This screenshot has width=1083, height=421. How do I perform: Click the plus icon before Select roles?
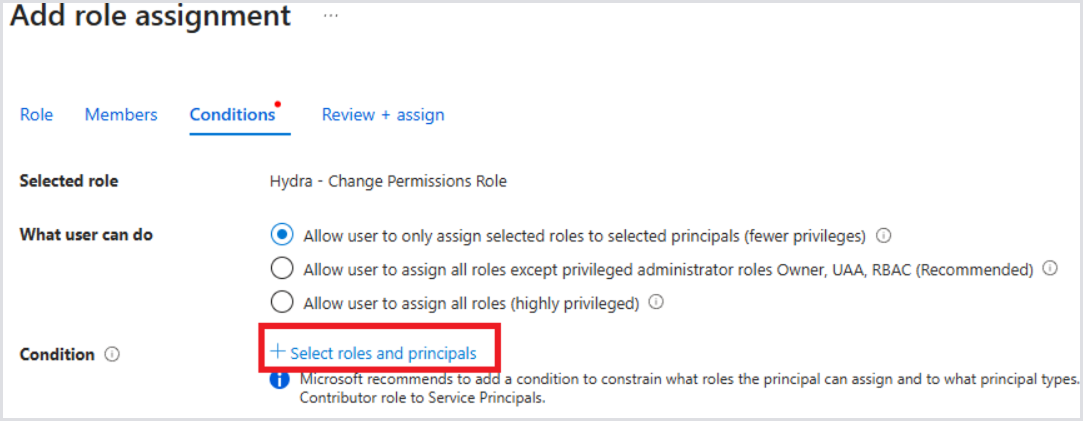click(x=278, y=353)
